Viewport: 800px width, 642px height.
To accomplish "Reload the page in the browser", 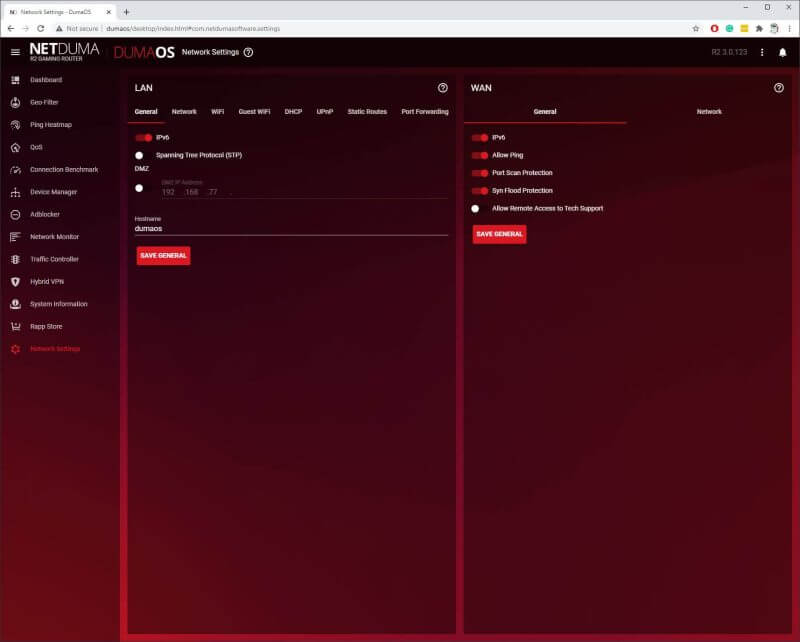I will tap(41, 29).
